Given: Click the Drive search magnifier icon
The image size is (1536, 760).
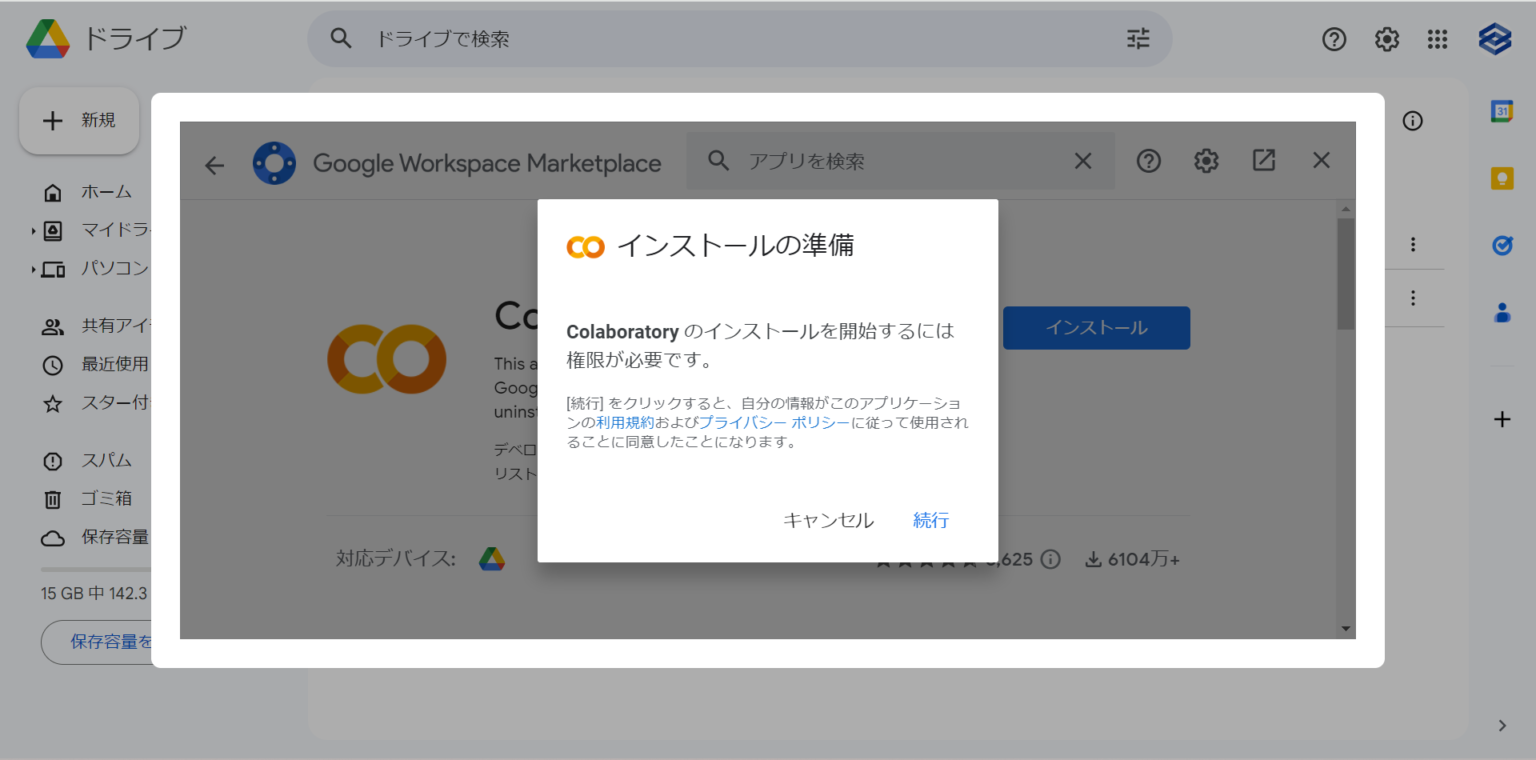Looking at the screenshot, I should (341, 39).
